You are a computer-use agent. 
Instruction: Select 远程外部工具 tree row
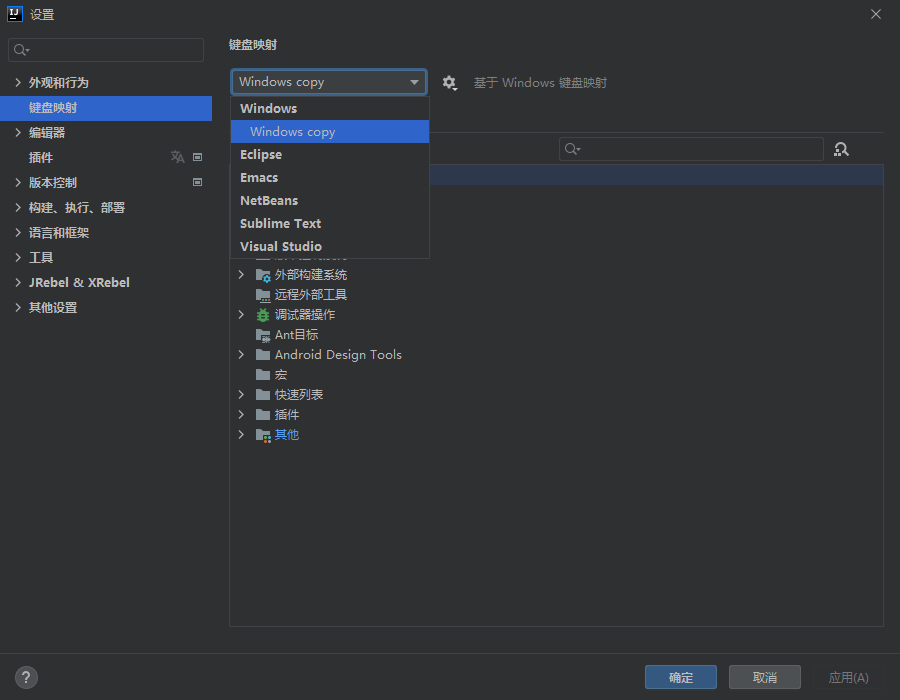coord(556,295)
